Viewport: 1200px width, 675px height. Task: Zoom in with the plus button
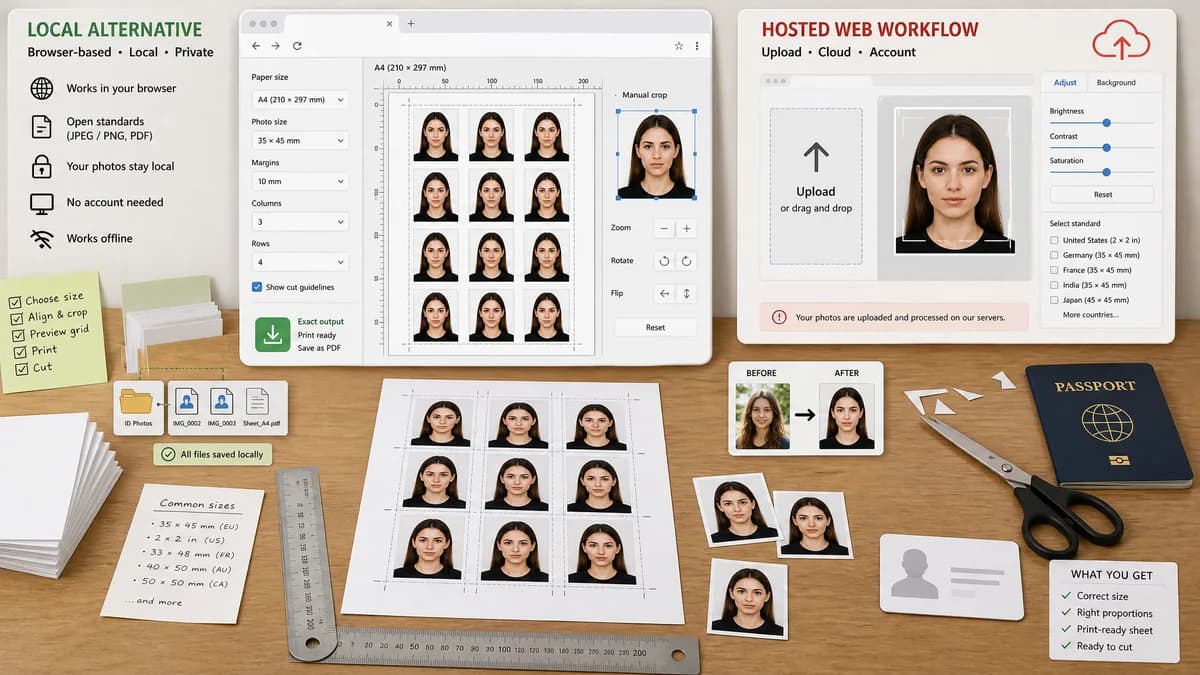[687, 229]
